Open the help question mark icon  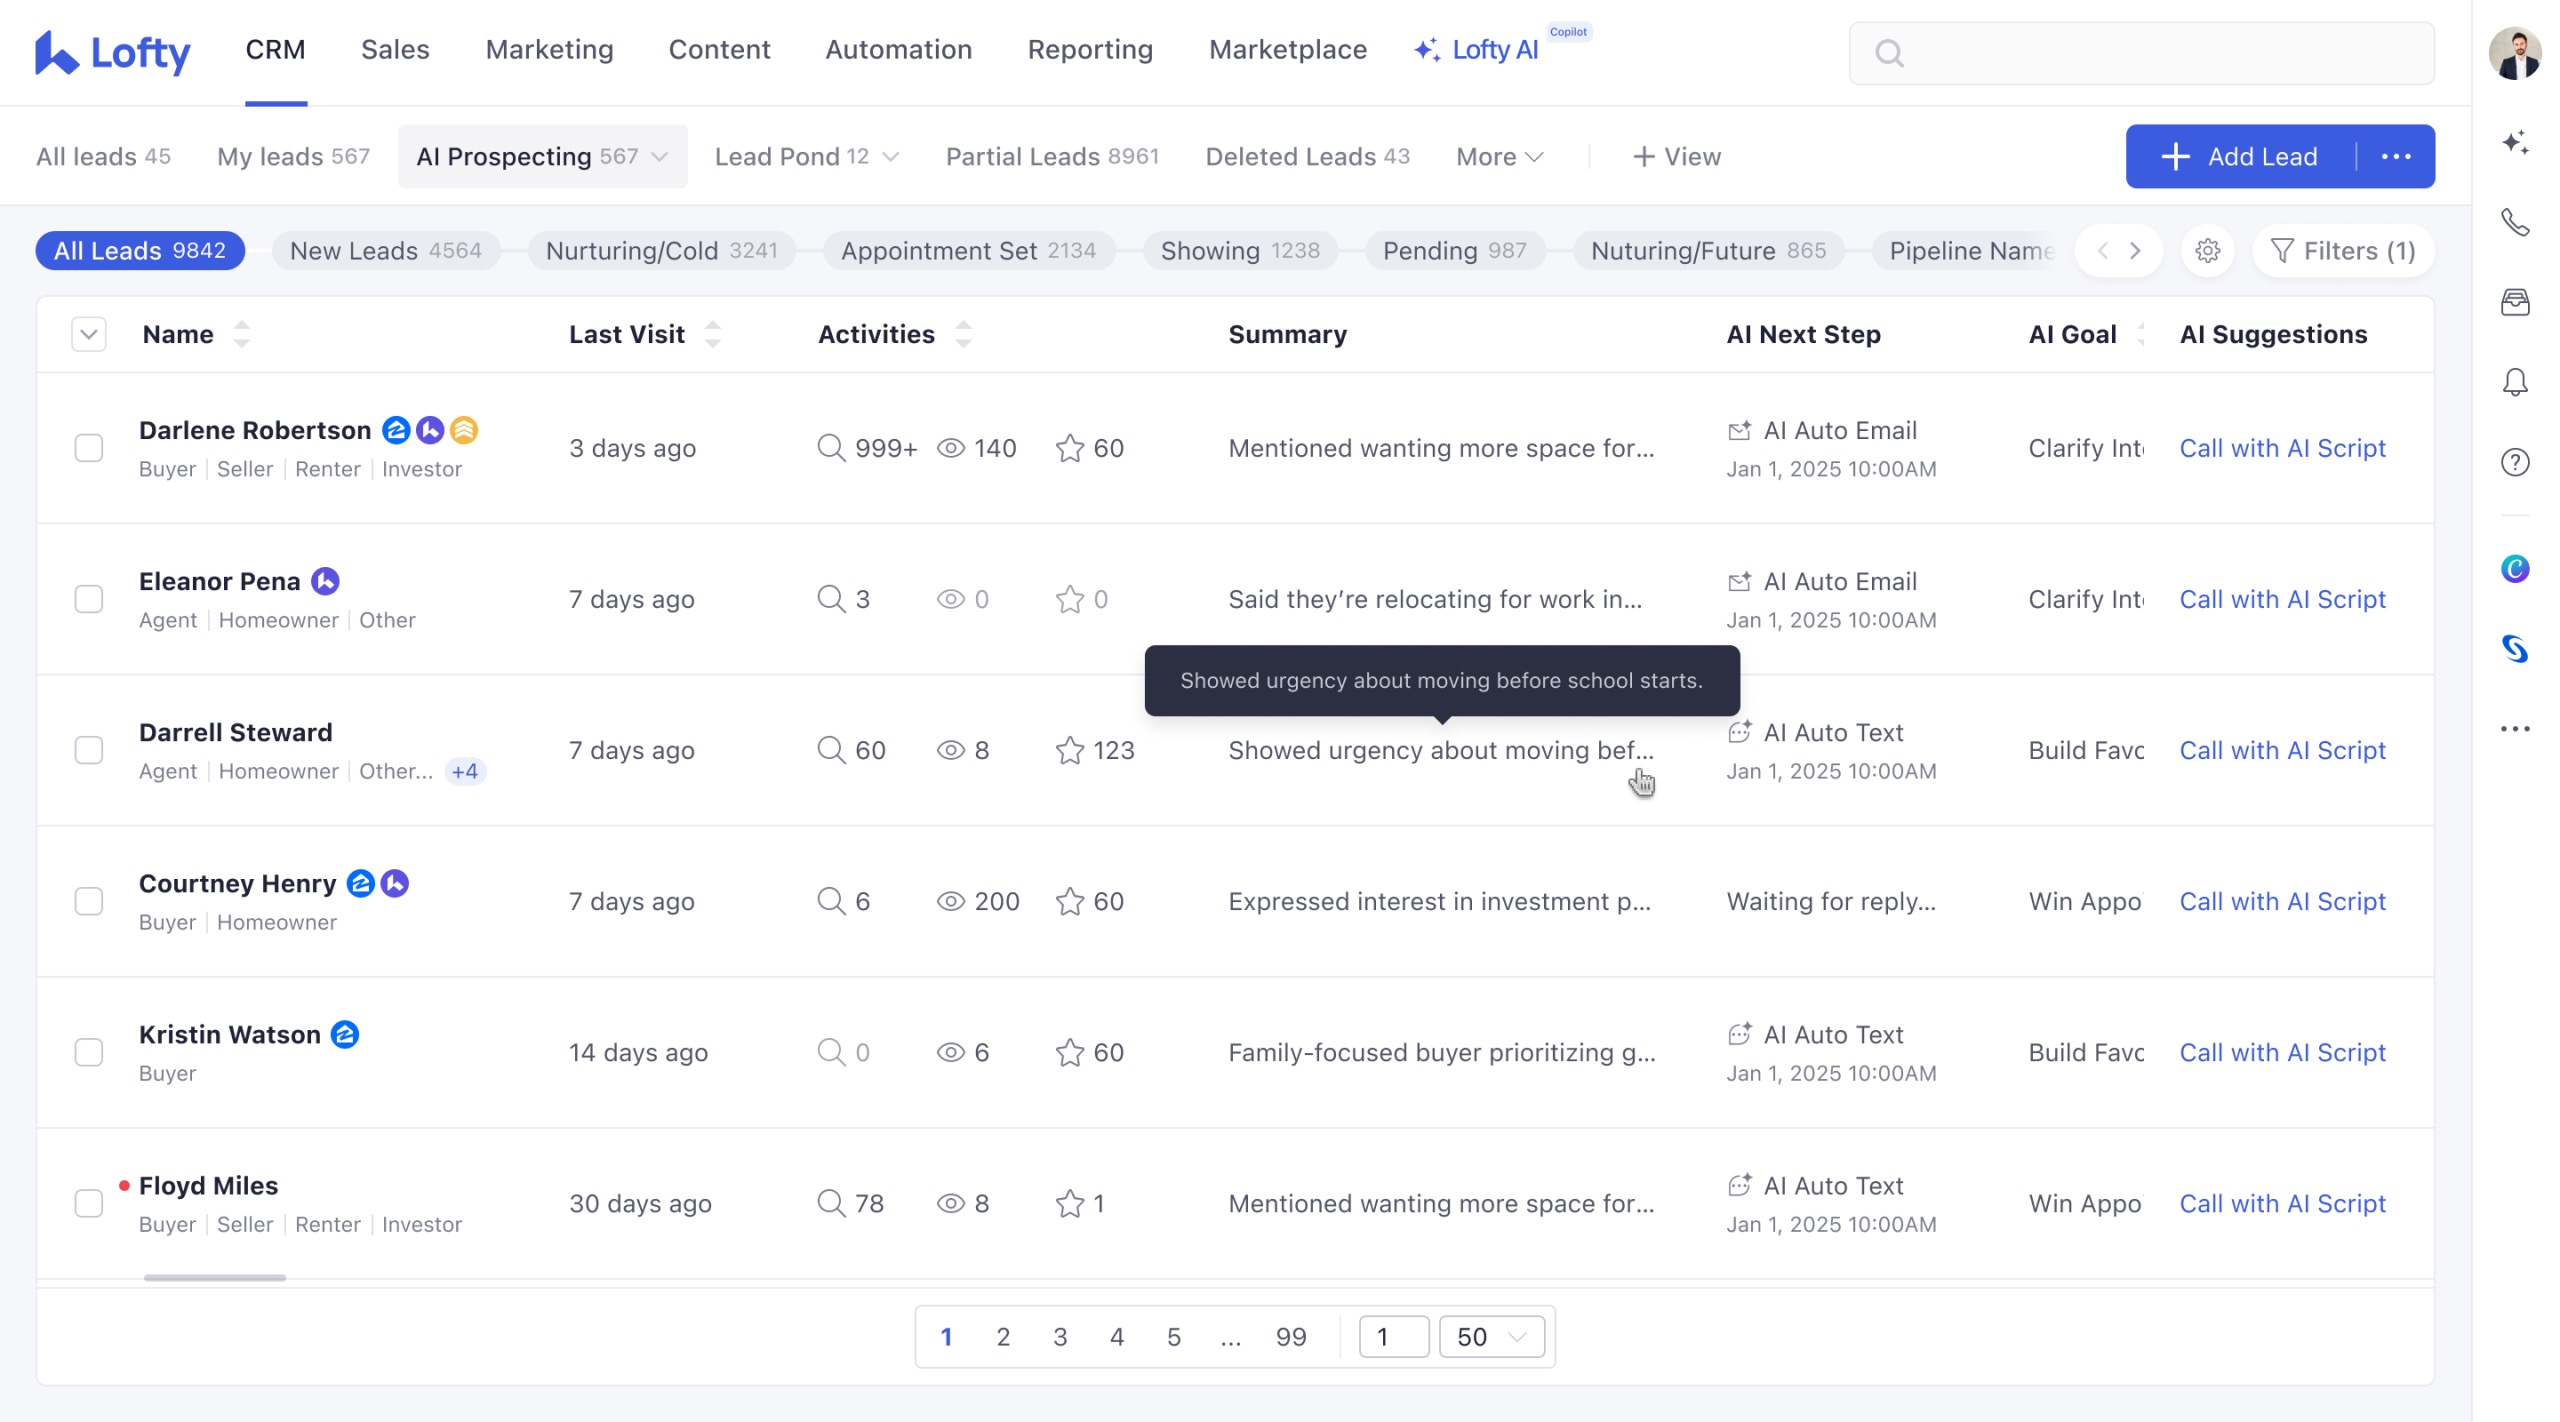tap(2515, 462)
